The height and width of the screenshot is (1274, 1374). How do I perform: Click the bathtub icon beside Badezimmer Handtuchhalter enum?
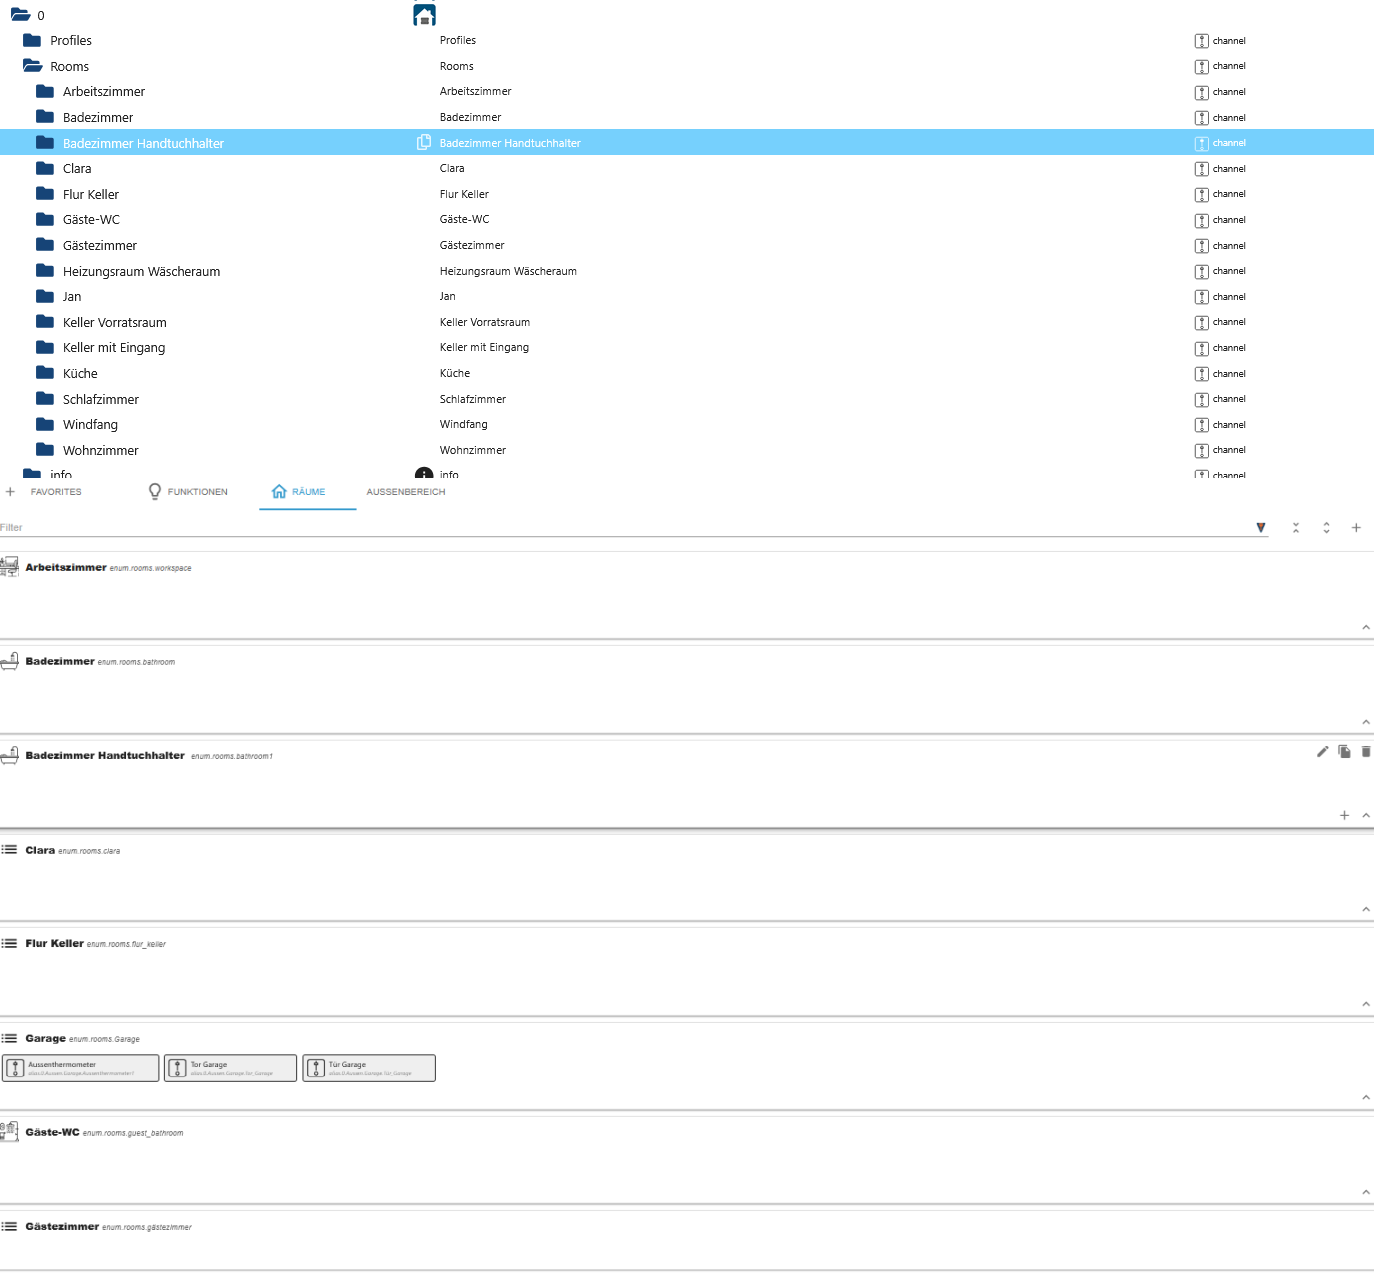(x=9, y=755)
